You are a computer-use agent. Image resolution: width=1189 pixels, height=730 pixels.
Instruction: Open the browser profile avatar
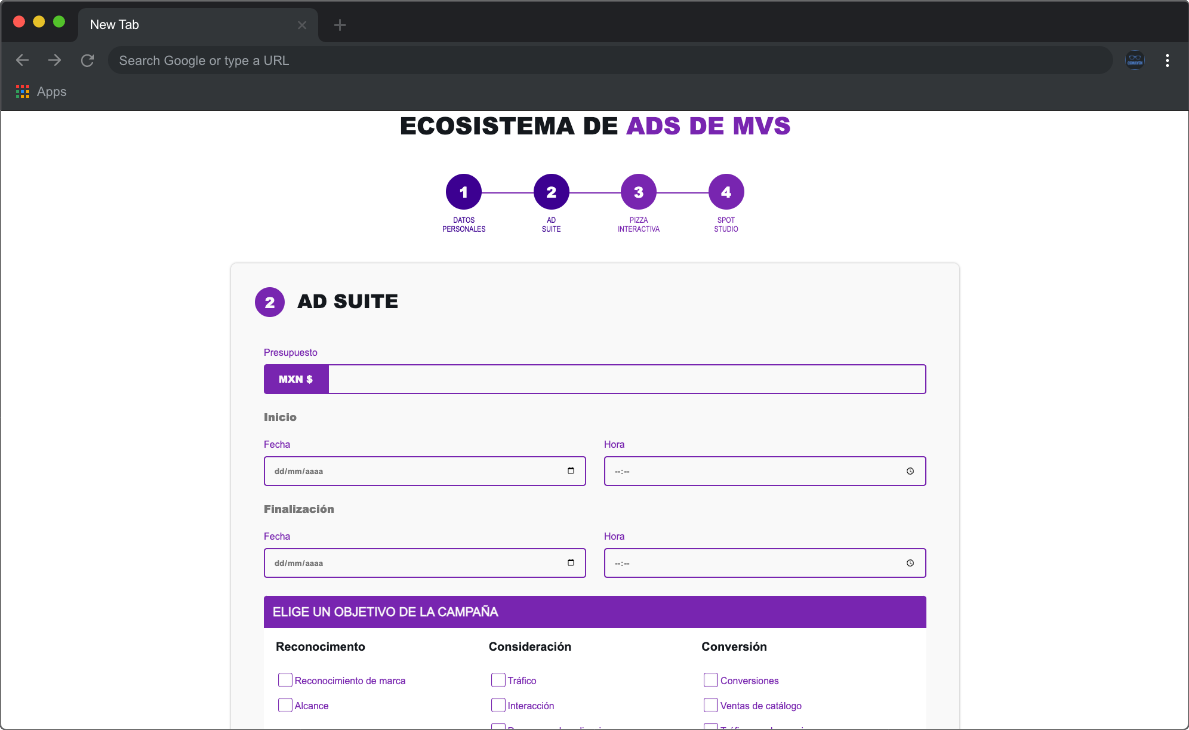pyautogui.click(x=1134, y=60)
